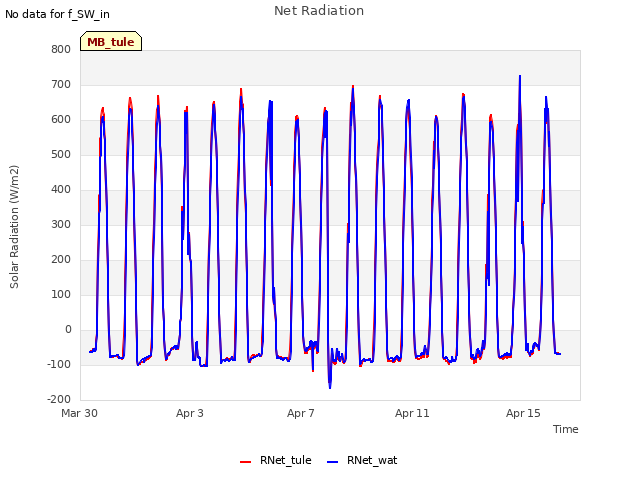This screenshot has width=640, height=480.
Task: Click the lowest blue dip below -100
Action: click(330, 387)
